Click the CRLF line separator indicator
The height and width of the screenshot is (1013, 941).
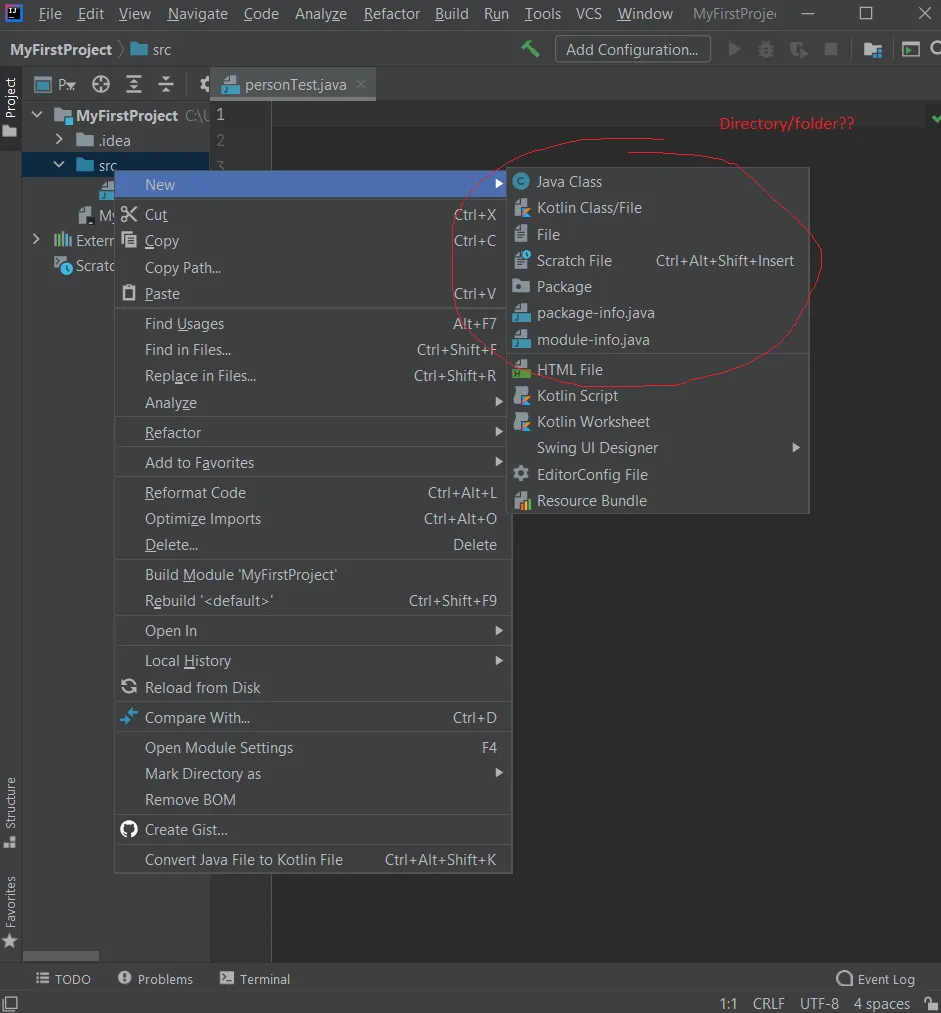[769, 1003]
